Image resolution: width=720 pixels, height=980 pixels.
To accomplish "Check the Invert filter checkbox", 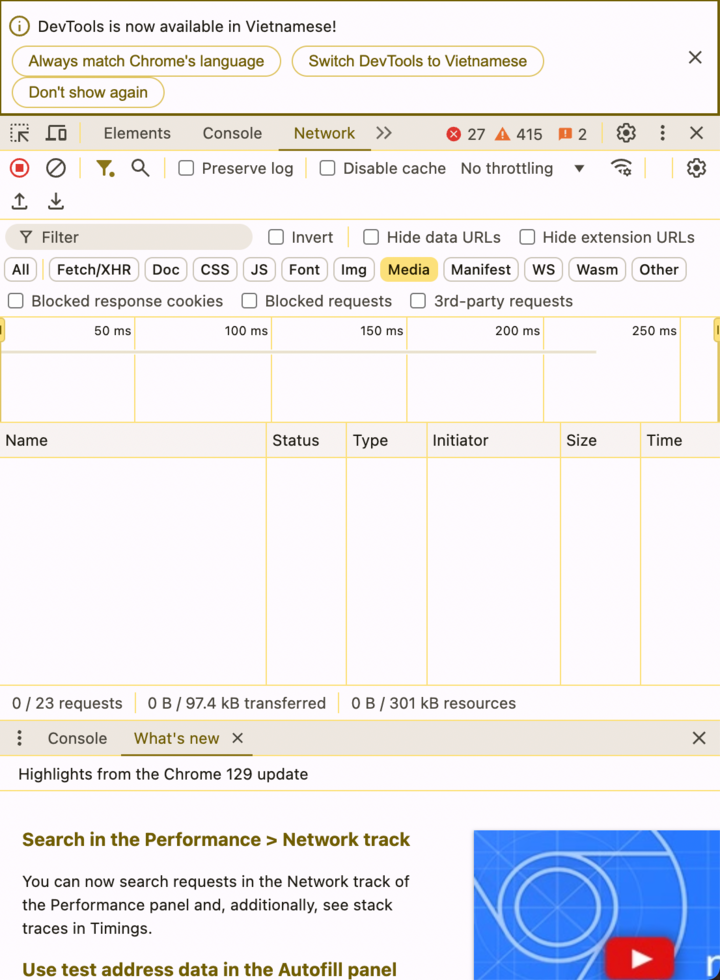I will (x=276, y=238).
